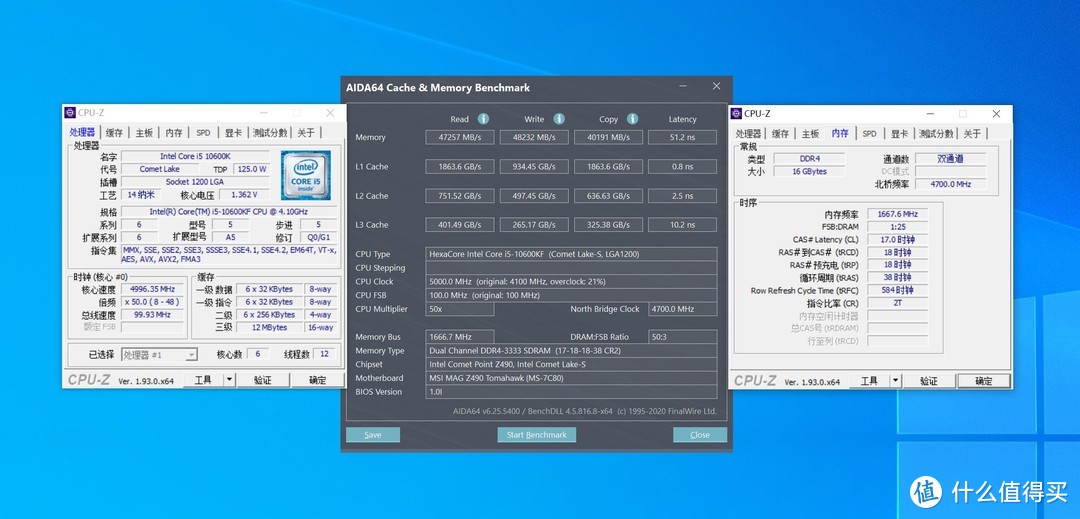The width and height of the screenshot is (1080, 519).
Task: Click CPU-Z app icon in processor window title
Action: click(x=69, y=113)
